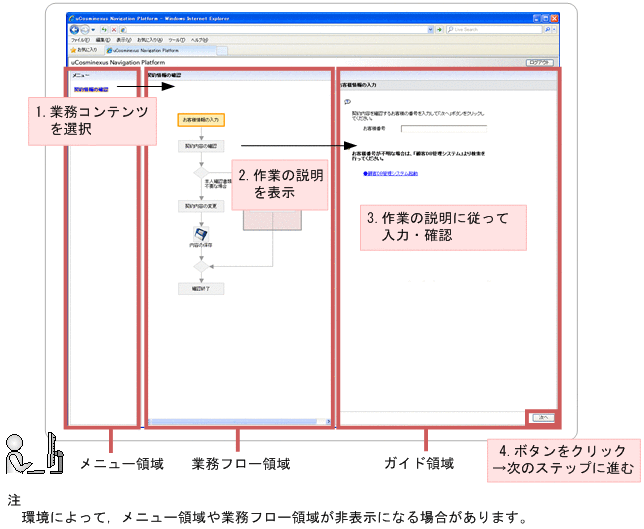644x529 pixels.
Task: Minimize the Internet Explorer window
Action: [x=537, y=18]
